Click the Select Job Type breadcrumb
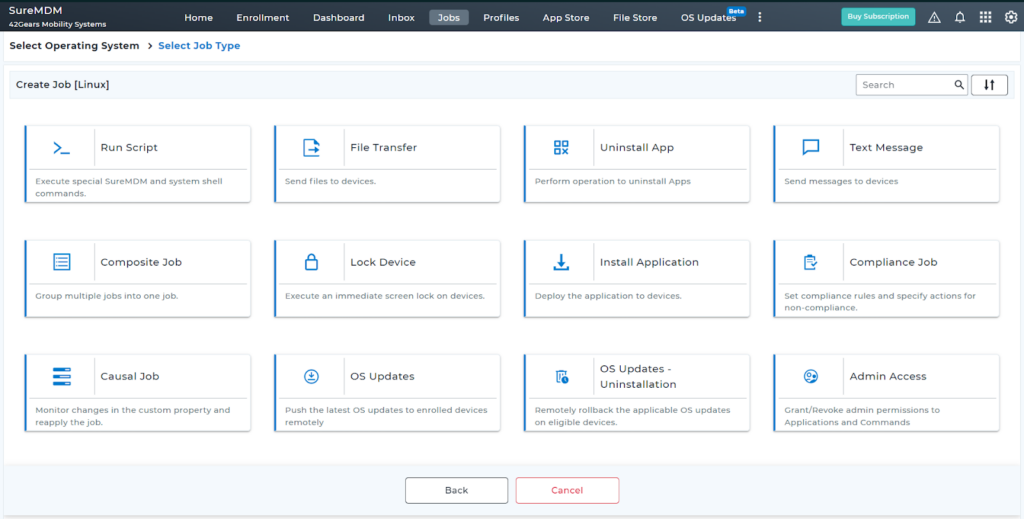Screen dimensions: 1024x519 [x=199, y=46]
